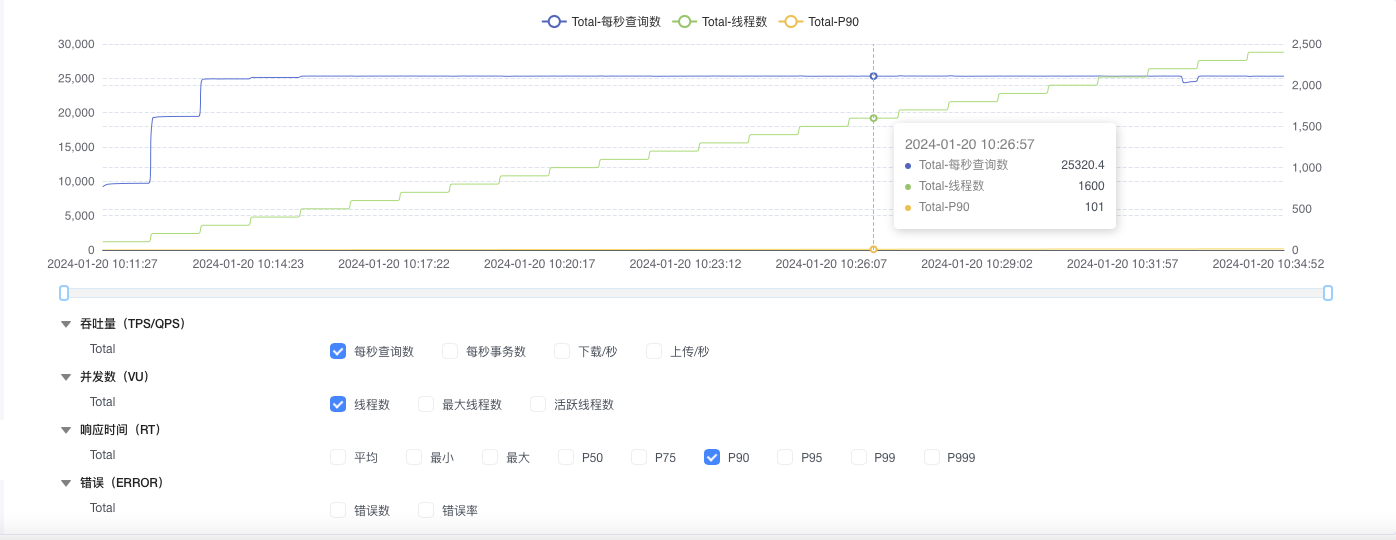Check the 平均 response time option

coord(338,457)
